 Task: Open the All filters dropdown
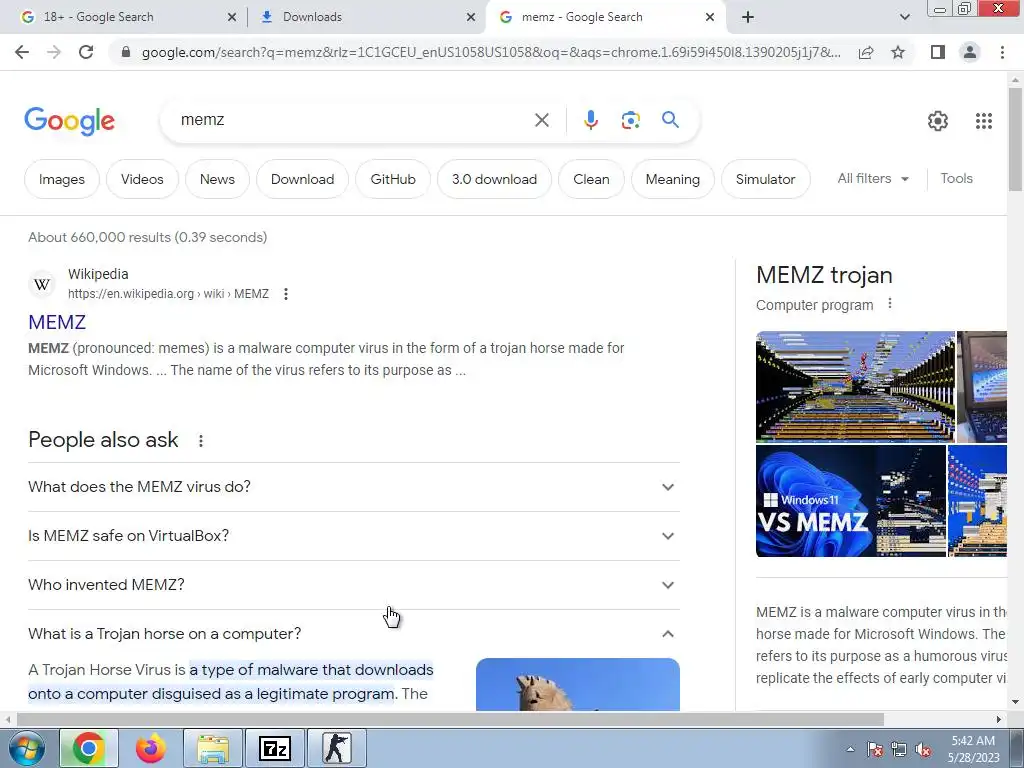click(x=873, y=178)
